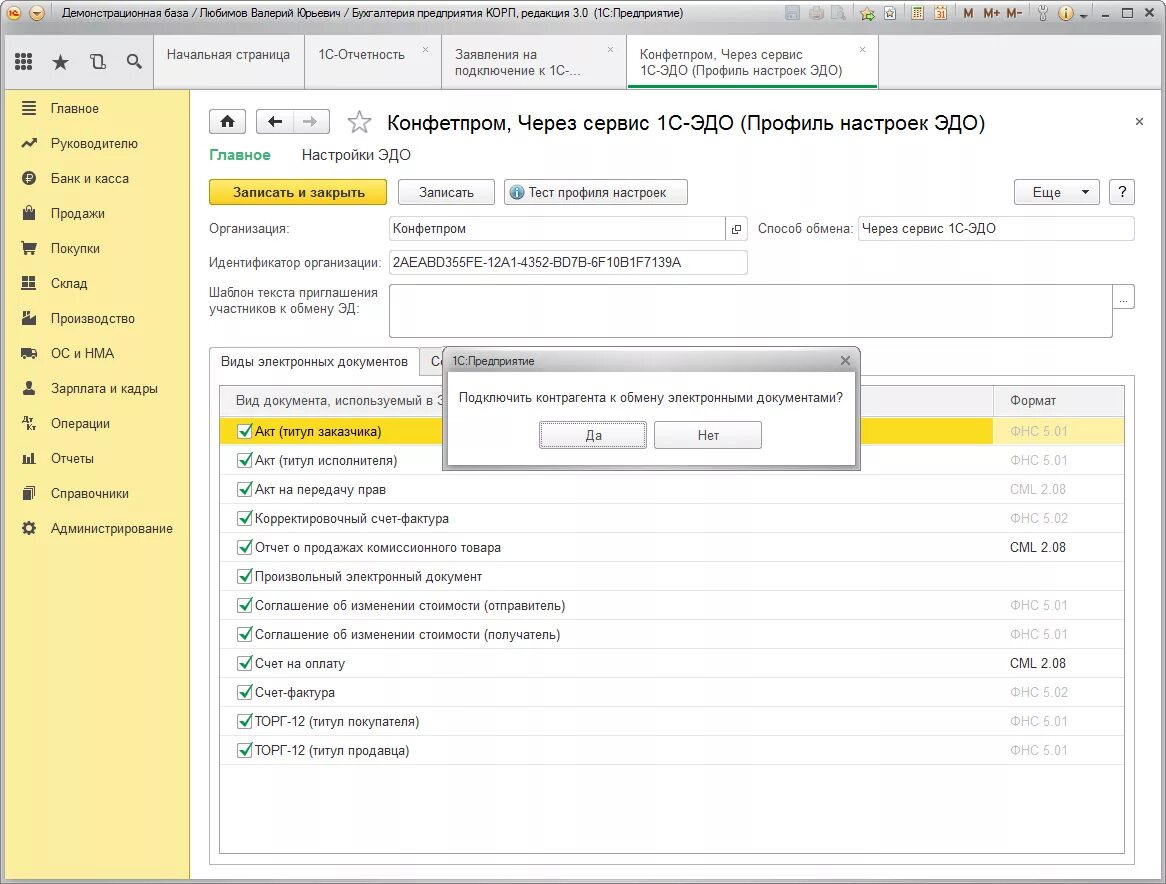Click the Организация input field
The height and width of the screenshot is (884, 1166).
point(557,229)
